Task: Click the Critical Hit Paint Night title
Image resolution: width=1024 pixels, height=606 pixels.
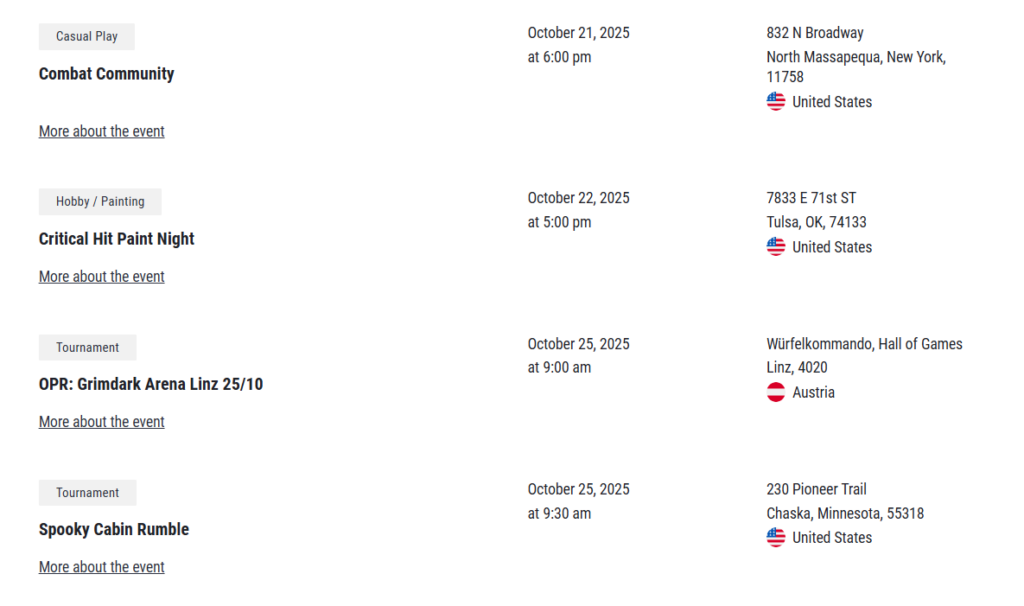Action: (117, 239)
